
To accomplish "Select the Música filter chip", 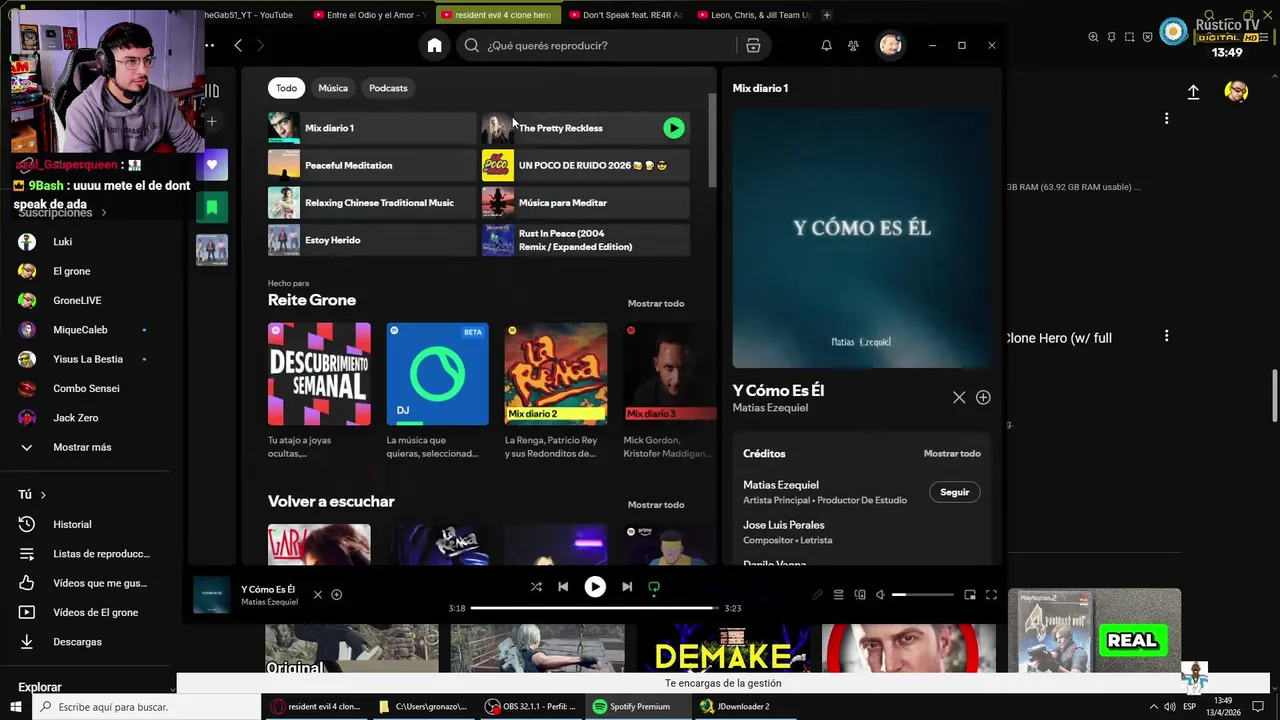I will click(333, 88).
